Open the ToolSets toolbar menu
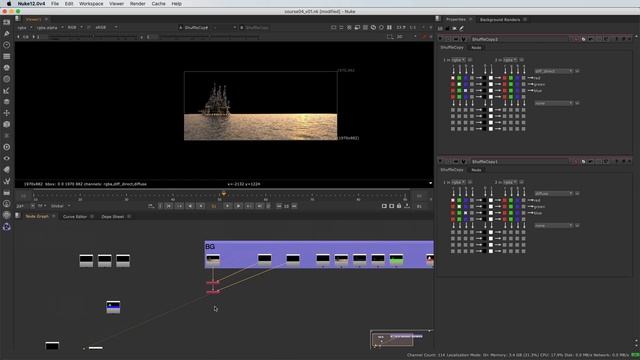 7,181
